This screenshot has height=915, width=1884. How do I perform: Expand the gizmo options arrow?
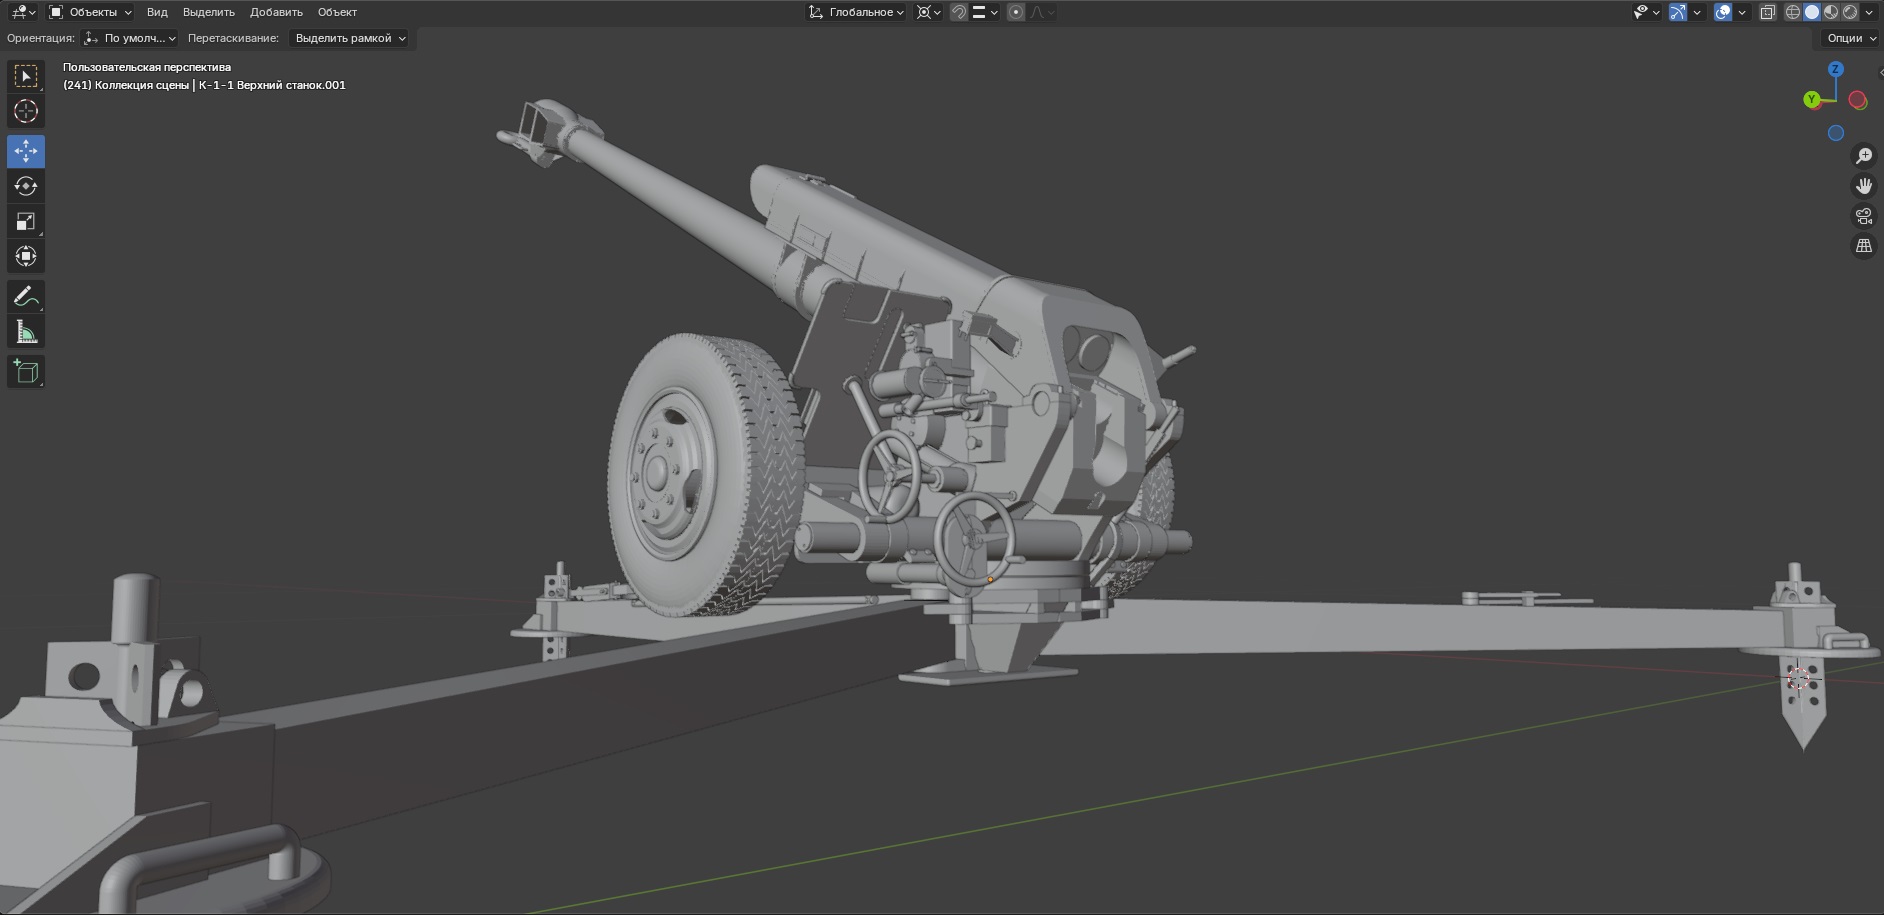tap(1697, 12)
